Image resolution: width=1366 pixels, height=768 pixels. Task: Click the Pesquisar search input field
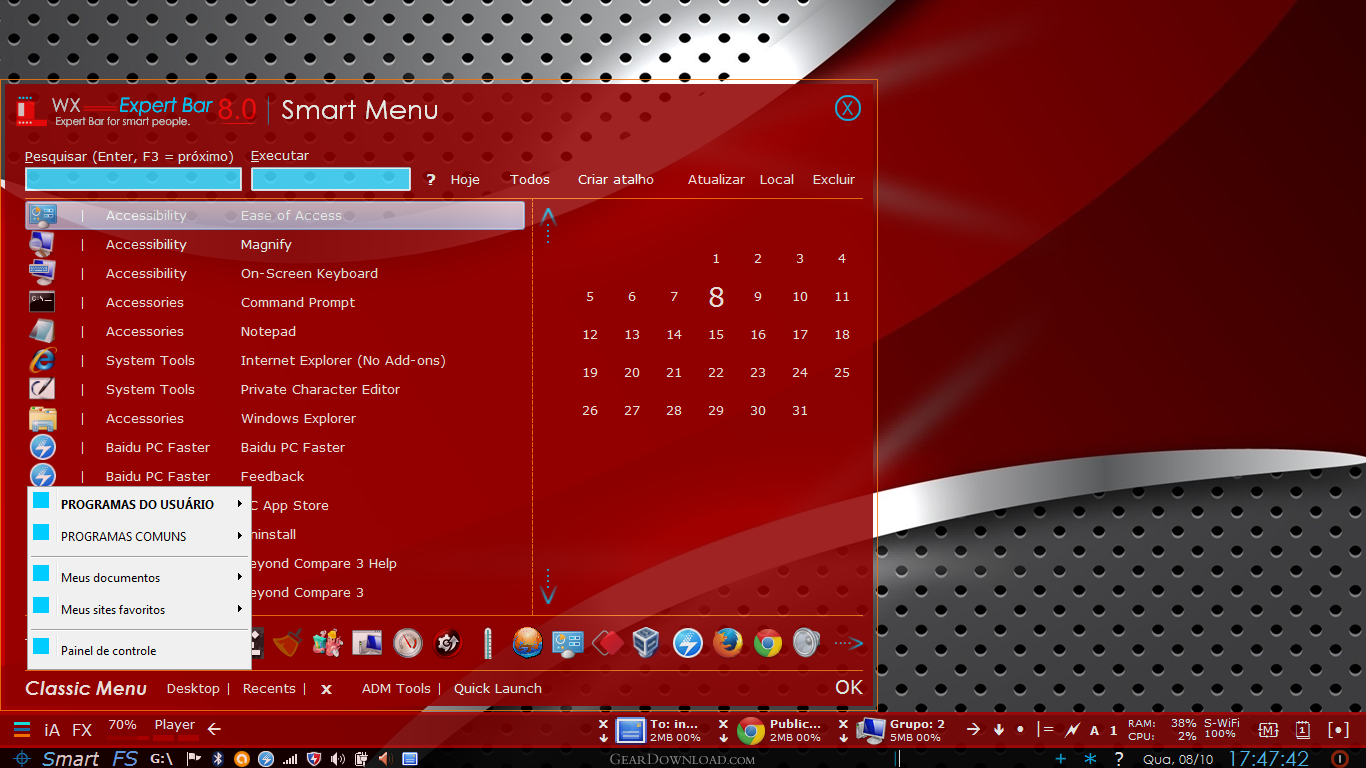[x=133, y=179]
